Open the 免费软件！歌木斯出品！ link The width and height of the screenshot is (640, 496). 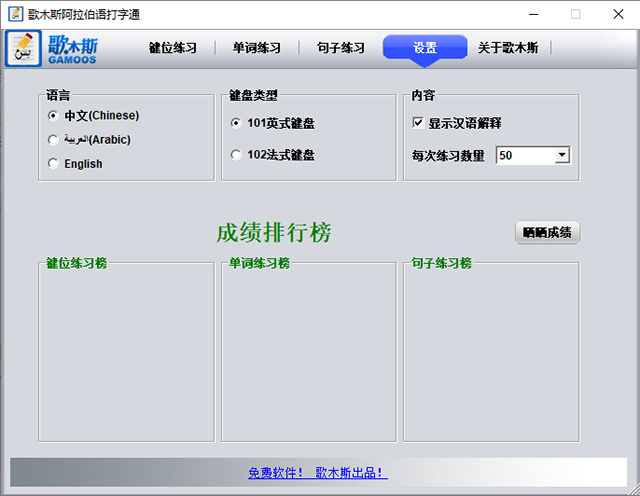(318, 473)
